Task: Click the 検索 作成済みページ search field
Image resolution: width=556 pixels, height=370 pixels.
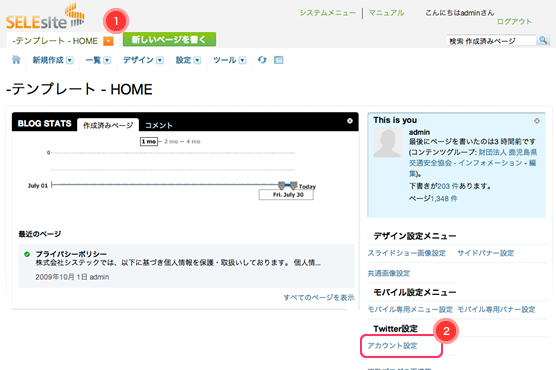Action: (491, 41)
